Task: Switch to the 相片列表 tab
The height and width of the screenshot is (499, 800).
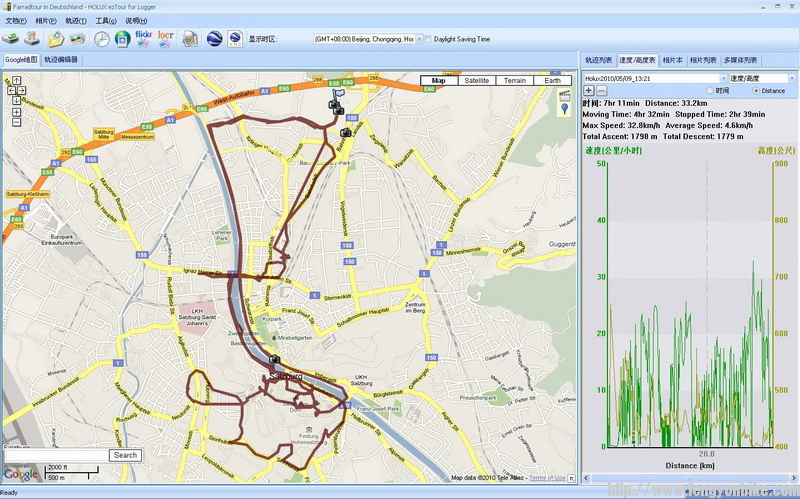Action: (x=703, y=60)
